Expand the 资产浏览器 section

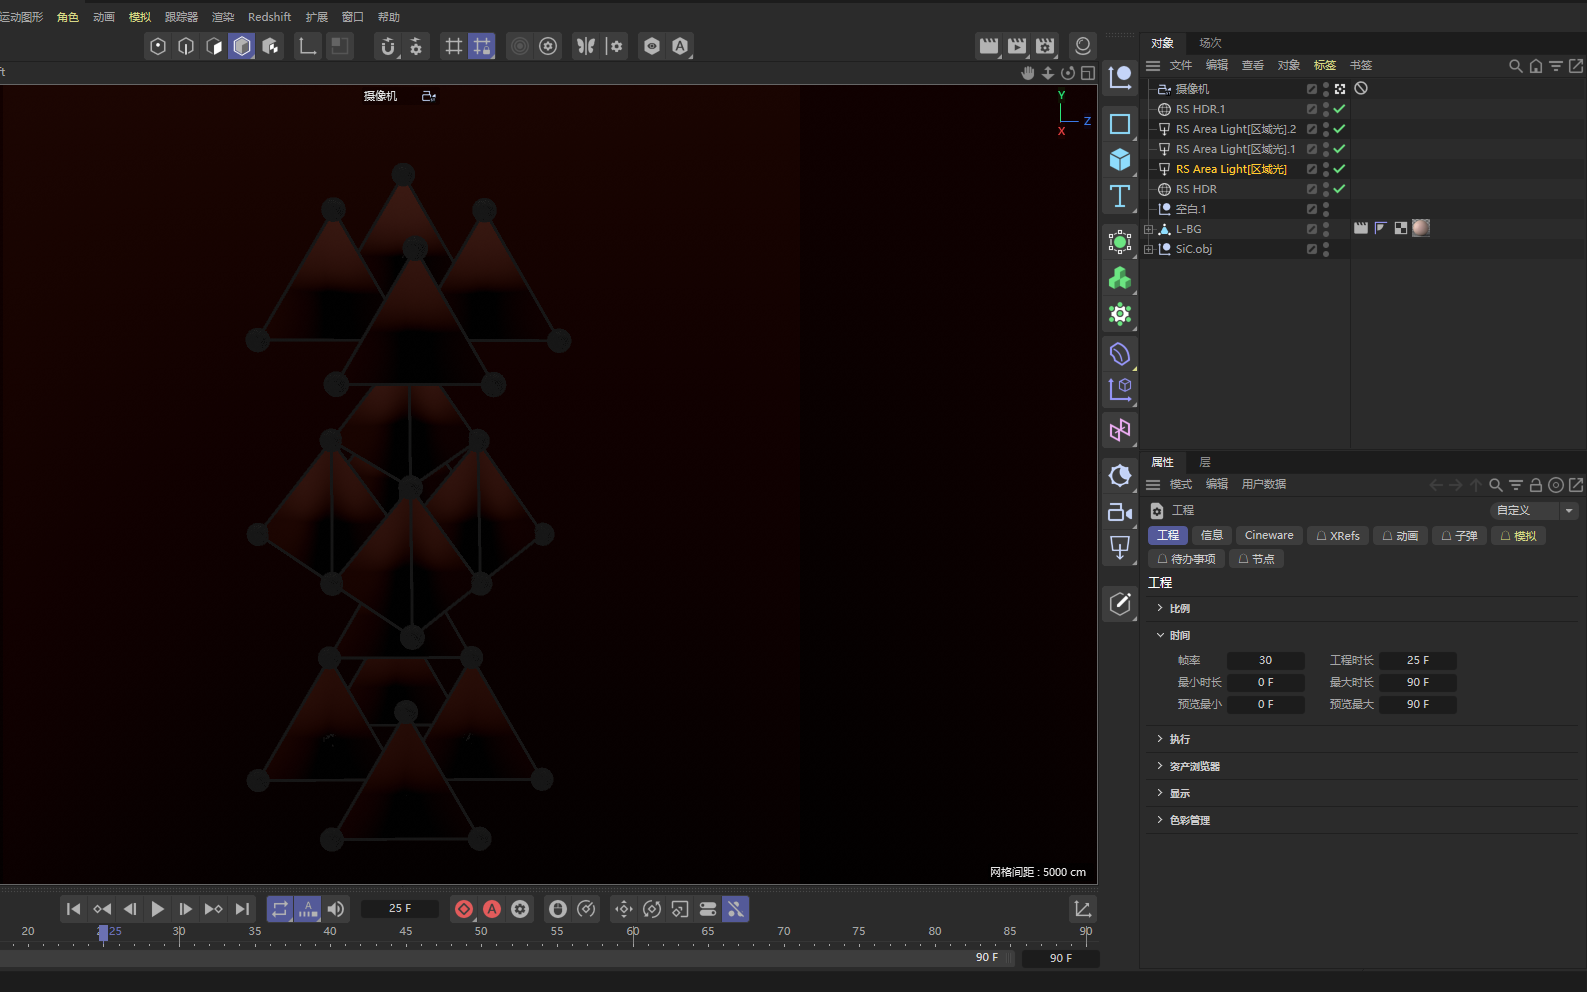point(1160,766)
